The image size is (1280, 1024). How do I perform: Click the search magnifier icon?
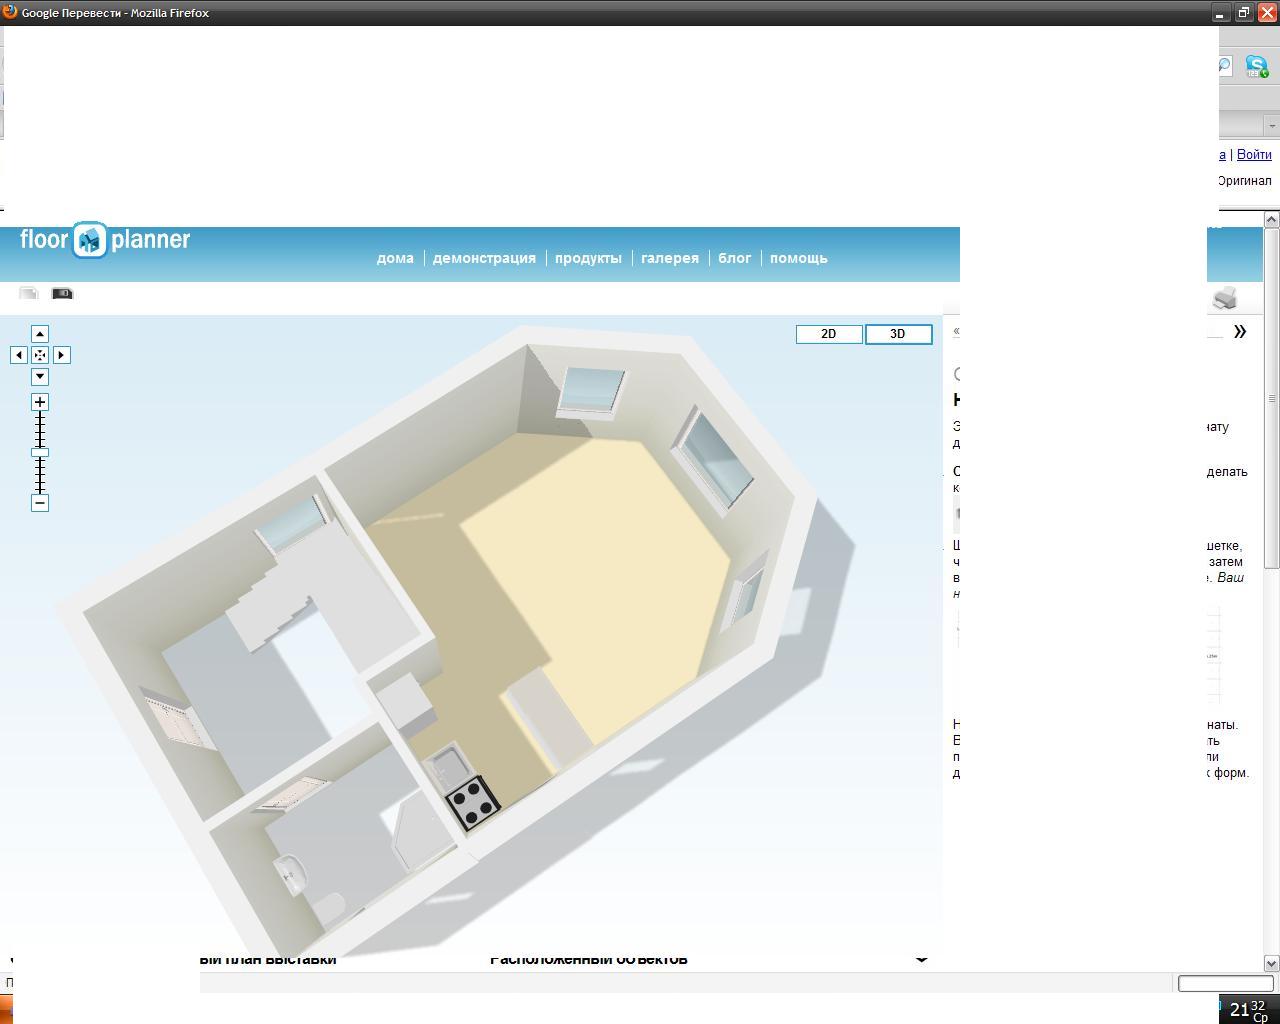[1224, 66]
